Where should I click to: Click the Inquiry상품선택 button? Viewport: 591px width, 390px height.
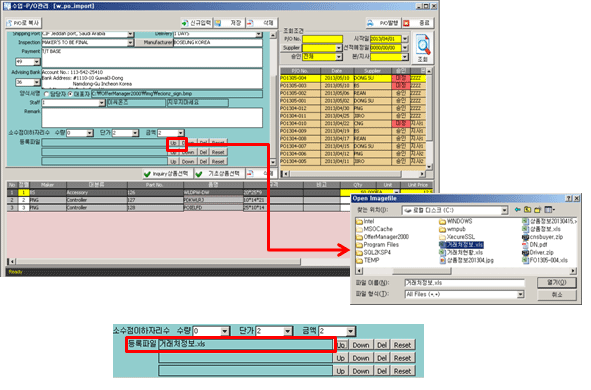167,174
